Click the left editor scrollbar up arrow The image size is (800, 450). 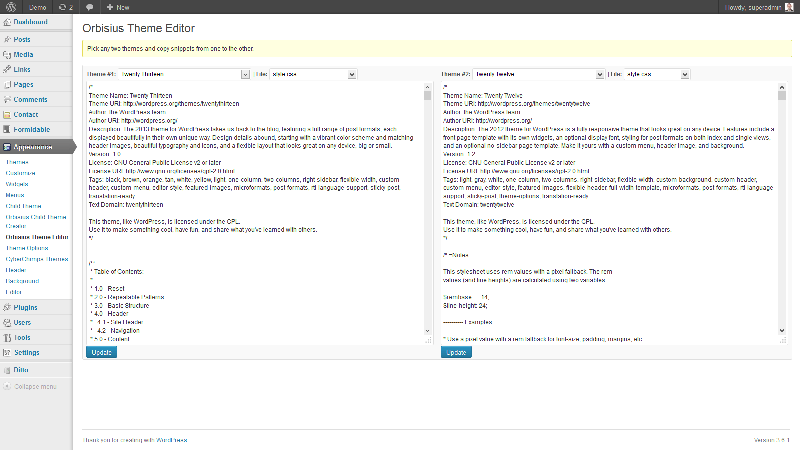pyautogui.click(x=428, y=87)
